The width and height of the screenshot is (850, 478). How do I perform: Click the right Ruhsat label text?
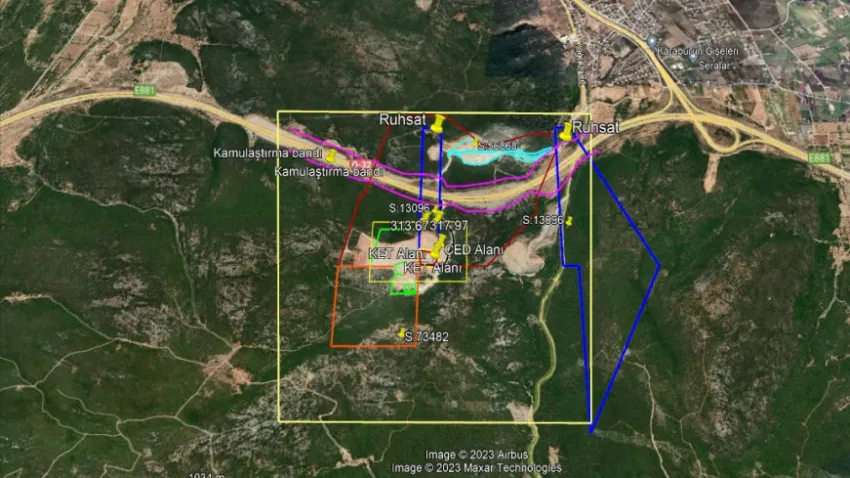597,127
